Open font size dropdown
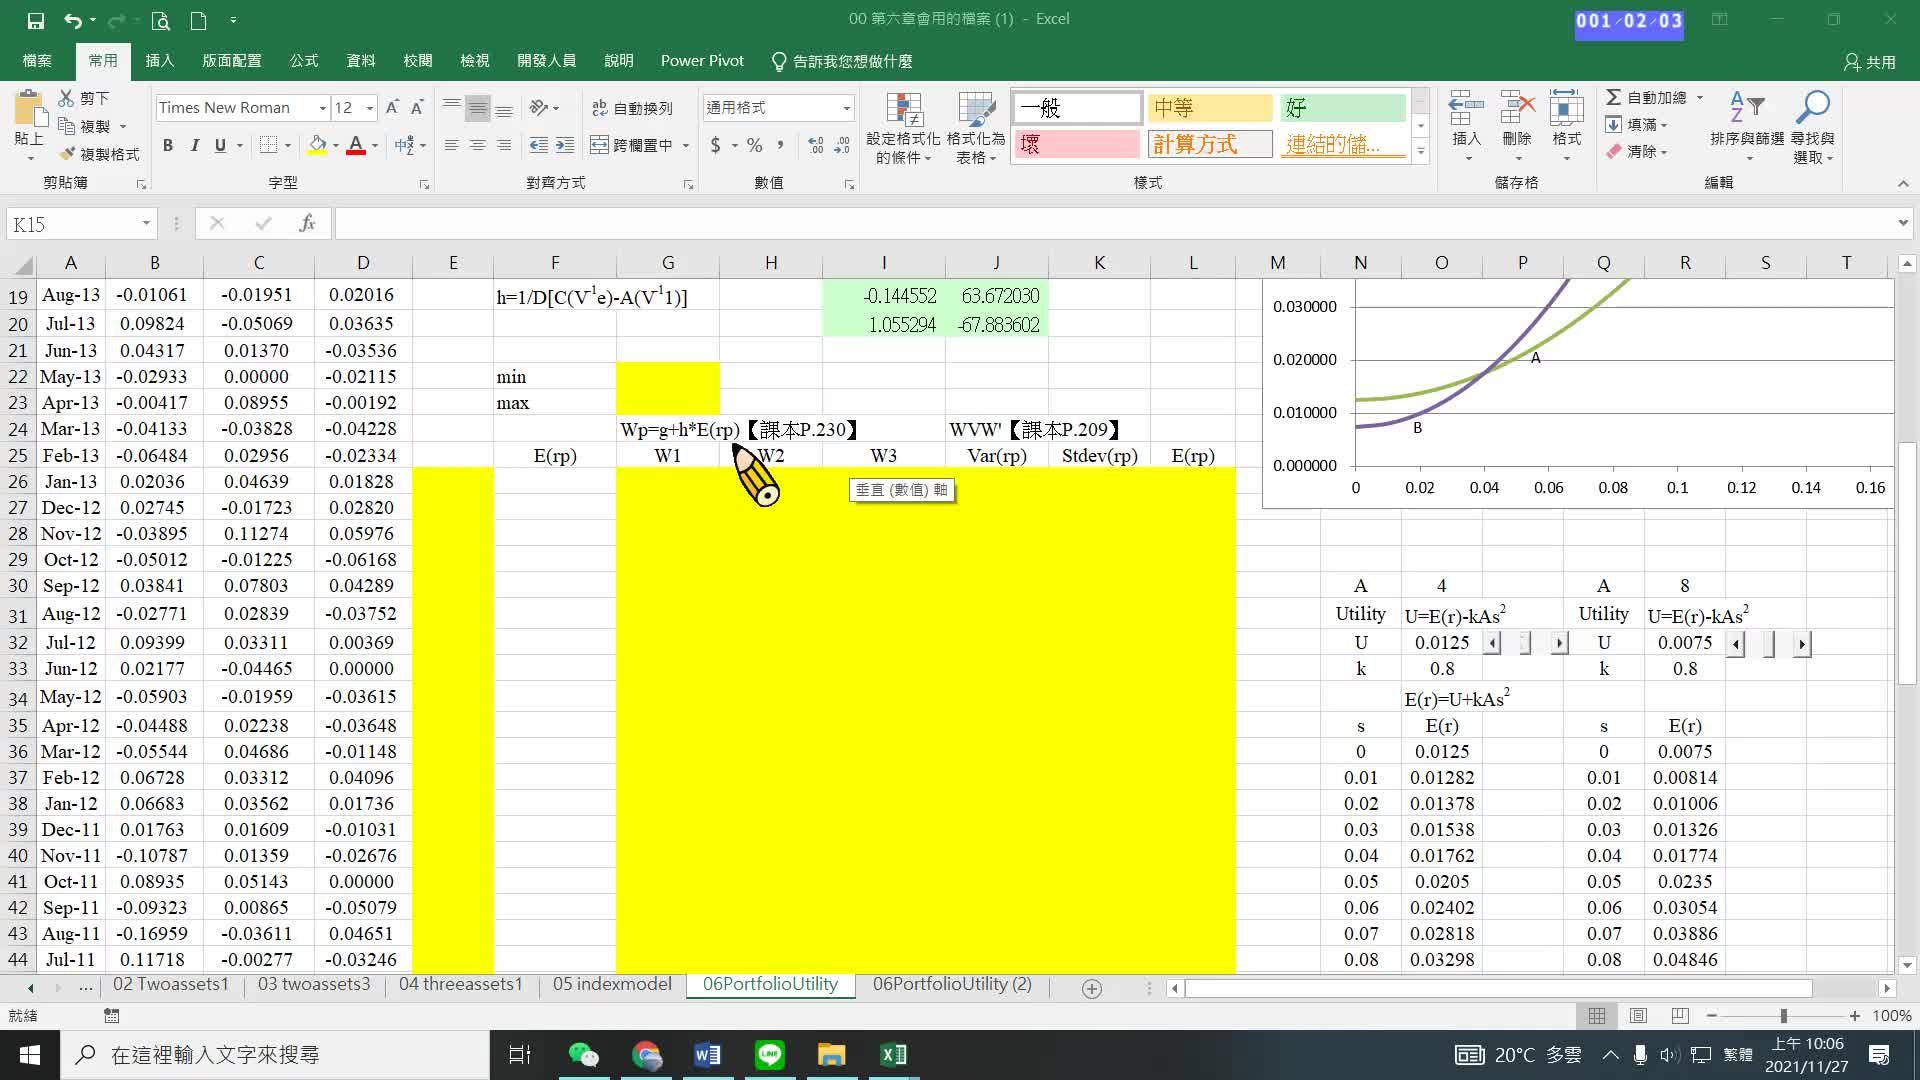 (x=370, y=108)
